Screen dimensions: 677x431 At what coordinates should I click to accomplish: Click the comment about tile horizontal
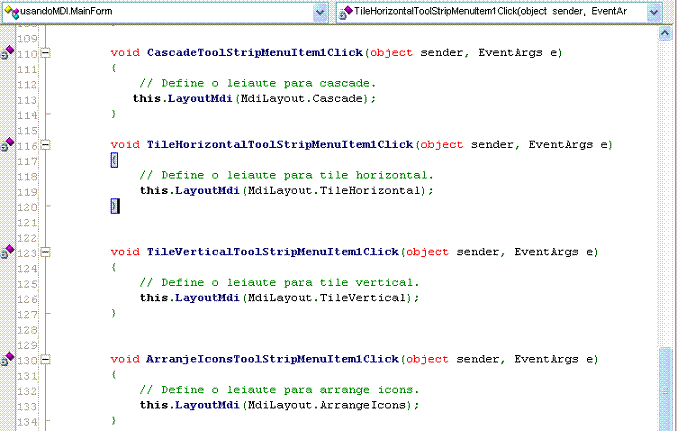tap(286, 175)
